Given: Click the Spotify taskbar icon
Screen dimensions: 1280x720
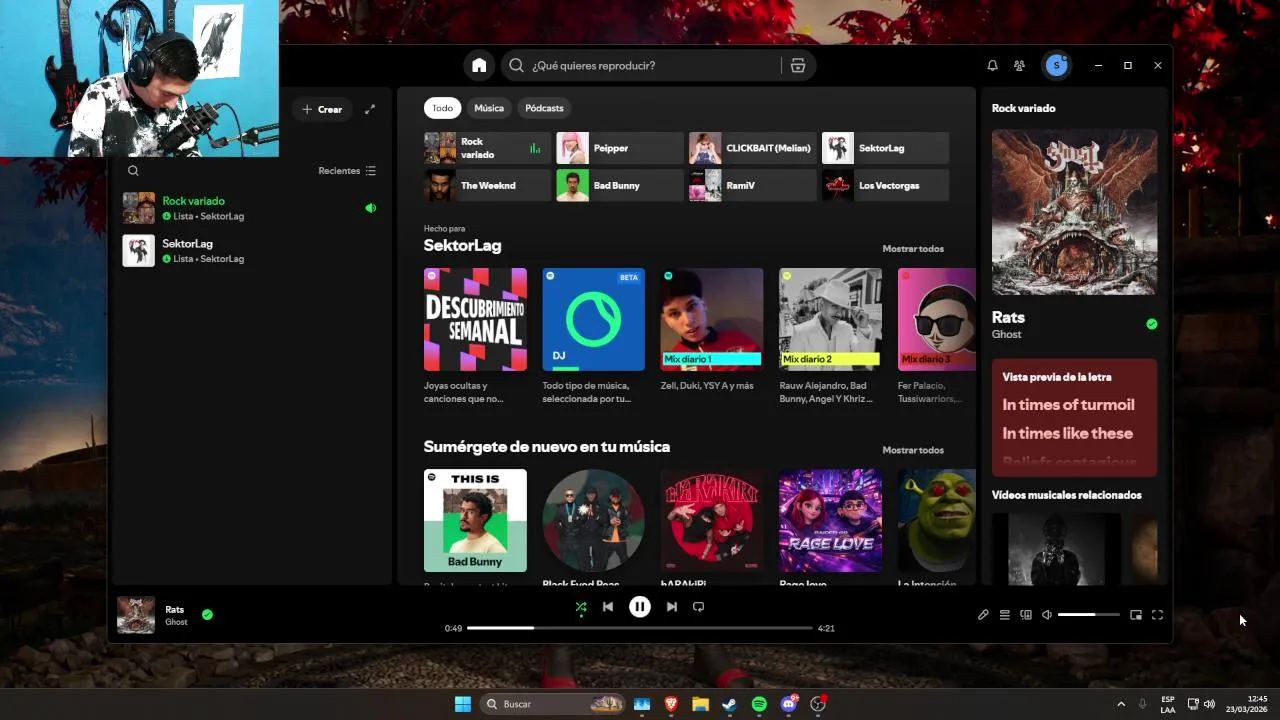Looking at the screenshot, I should (759, 704).
